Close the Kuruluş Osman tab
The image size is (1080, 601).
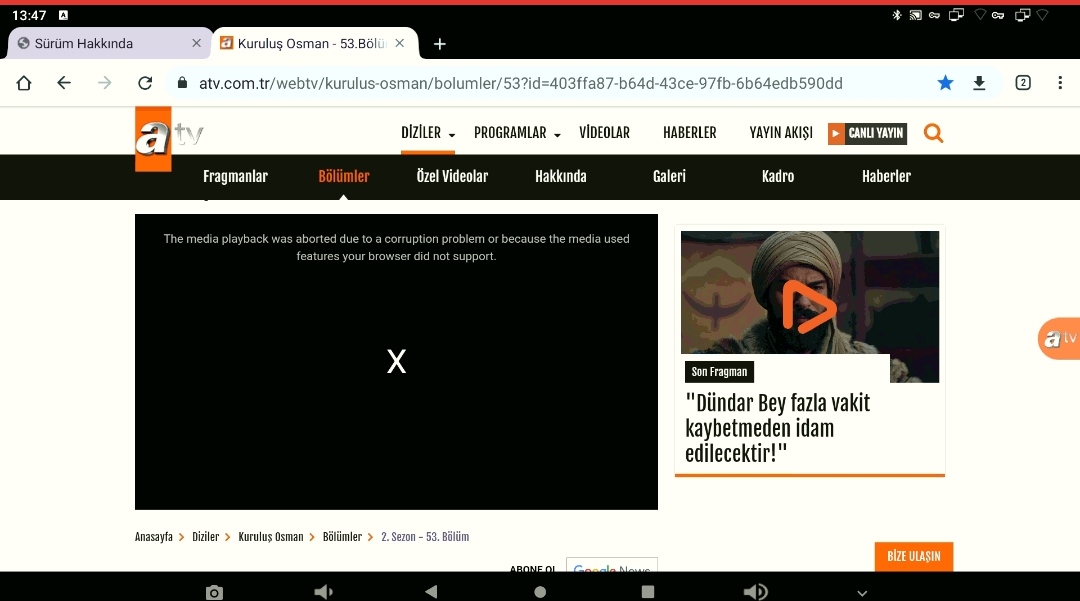click(x=399, y=43)
